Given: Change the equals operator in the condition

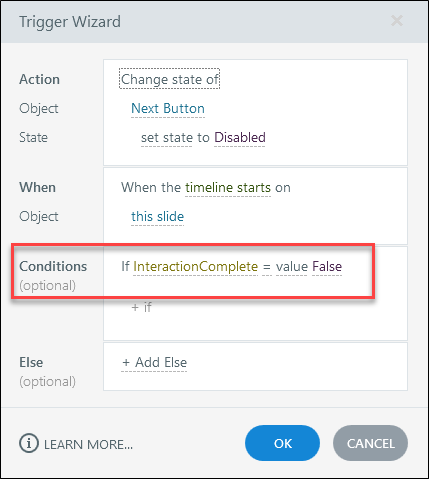Looking at the screenshot, I should pyautogui.click(x=267, y=267).
